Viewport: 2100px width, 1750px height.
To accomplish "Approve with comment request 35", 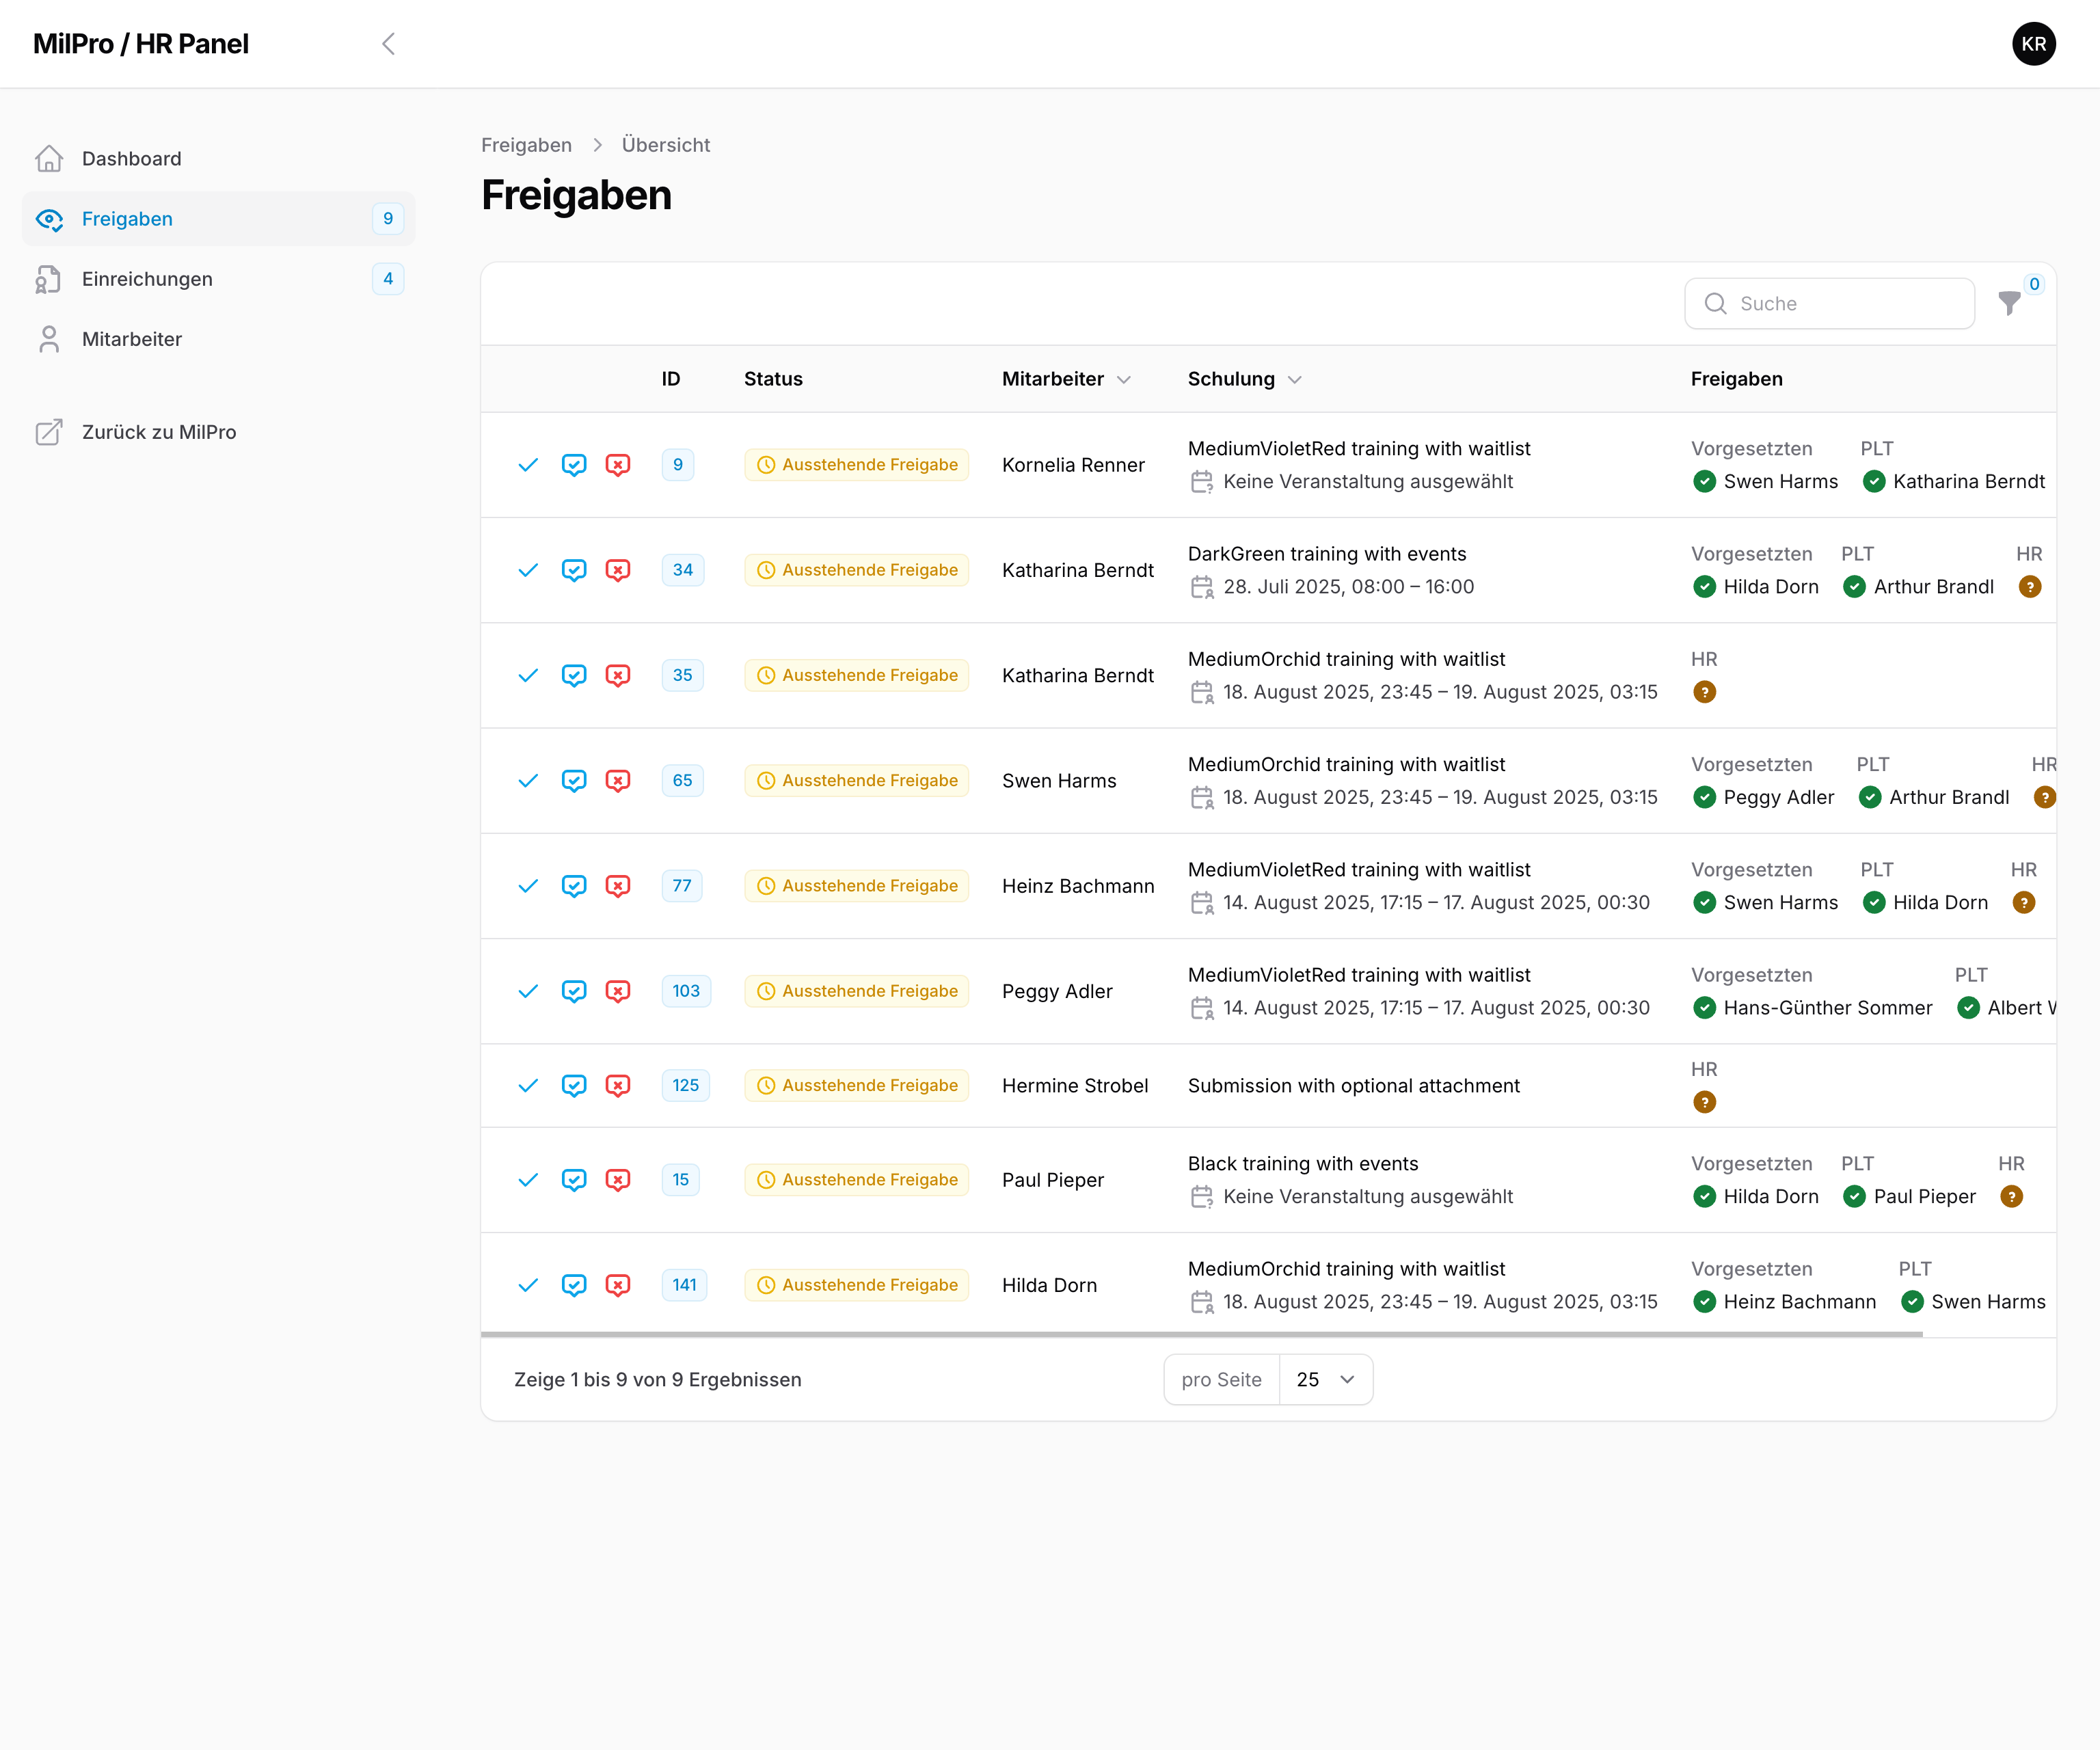I will point(574,675).
